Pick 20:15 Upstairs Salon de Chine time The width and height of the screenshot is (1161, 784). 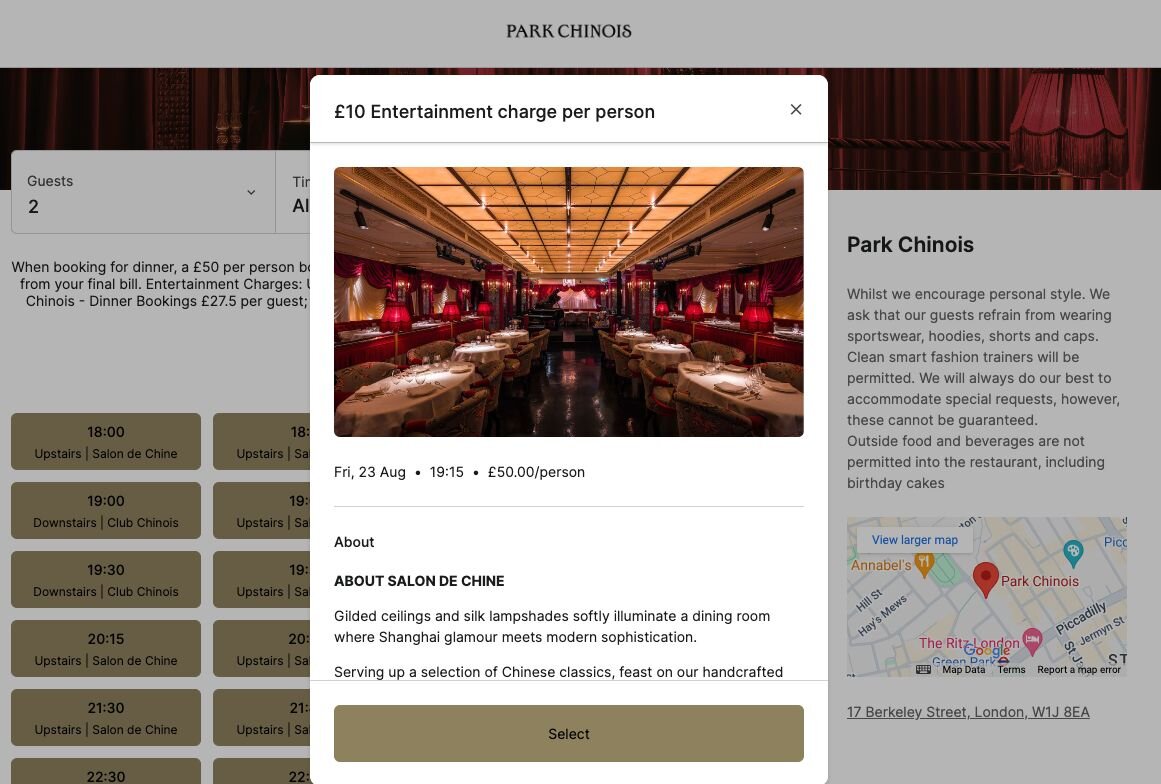coord(106,649)
